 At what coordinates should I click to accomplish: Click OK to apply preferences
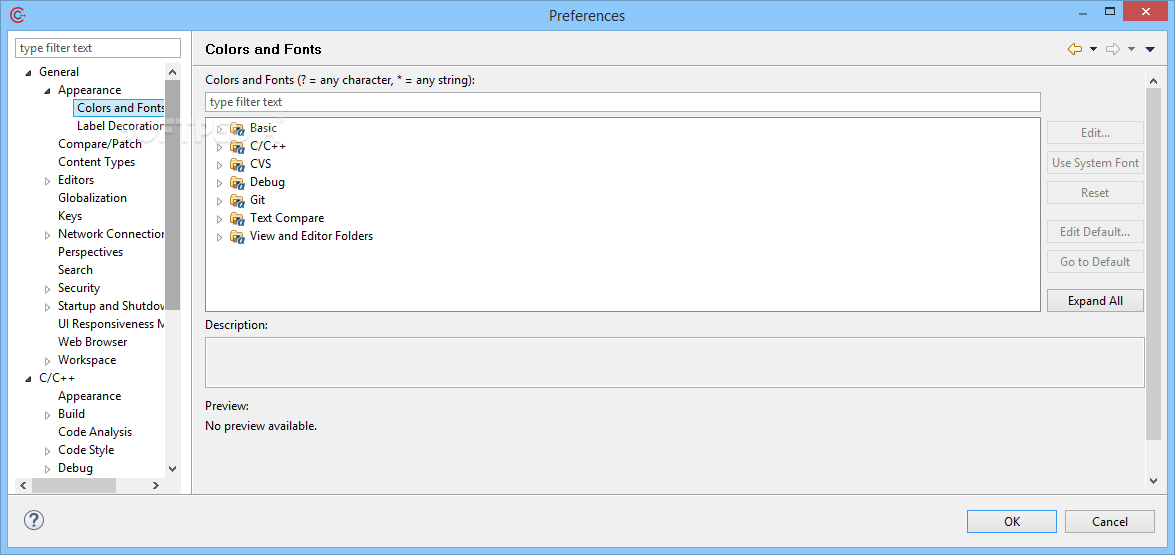click(1012, 521)
